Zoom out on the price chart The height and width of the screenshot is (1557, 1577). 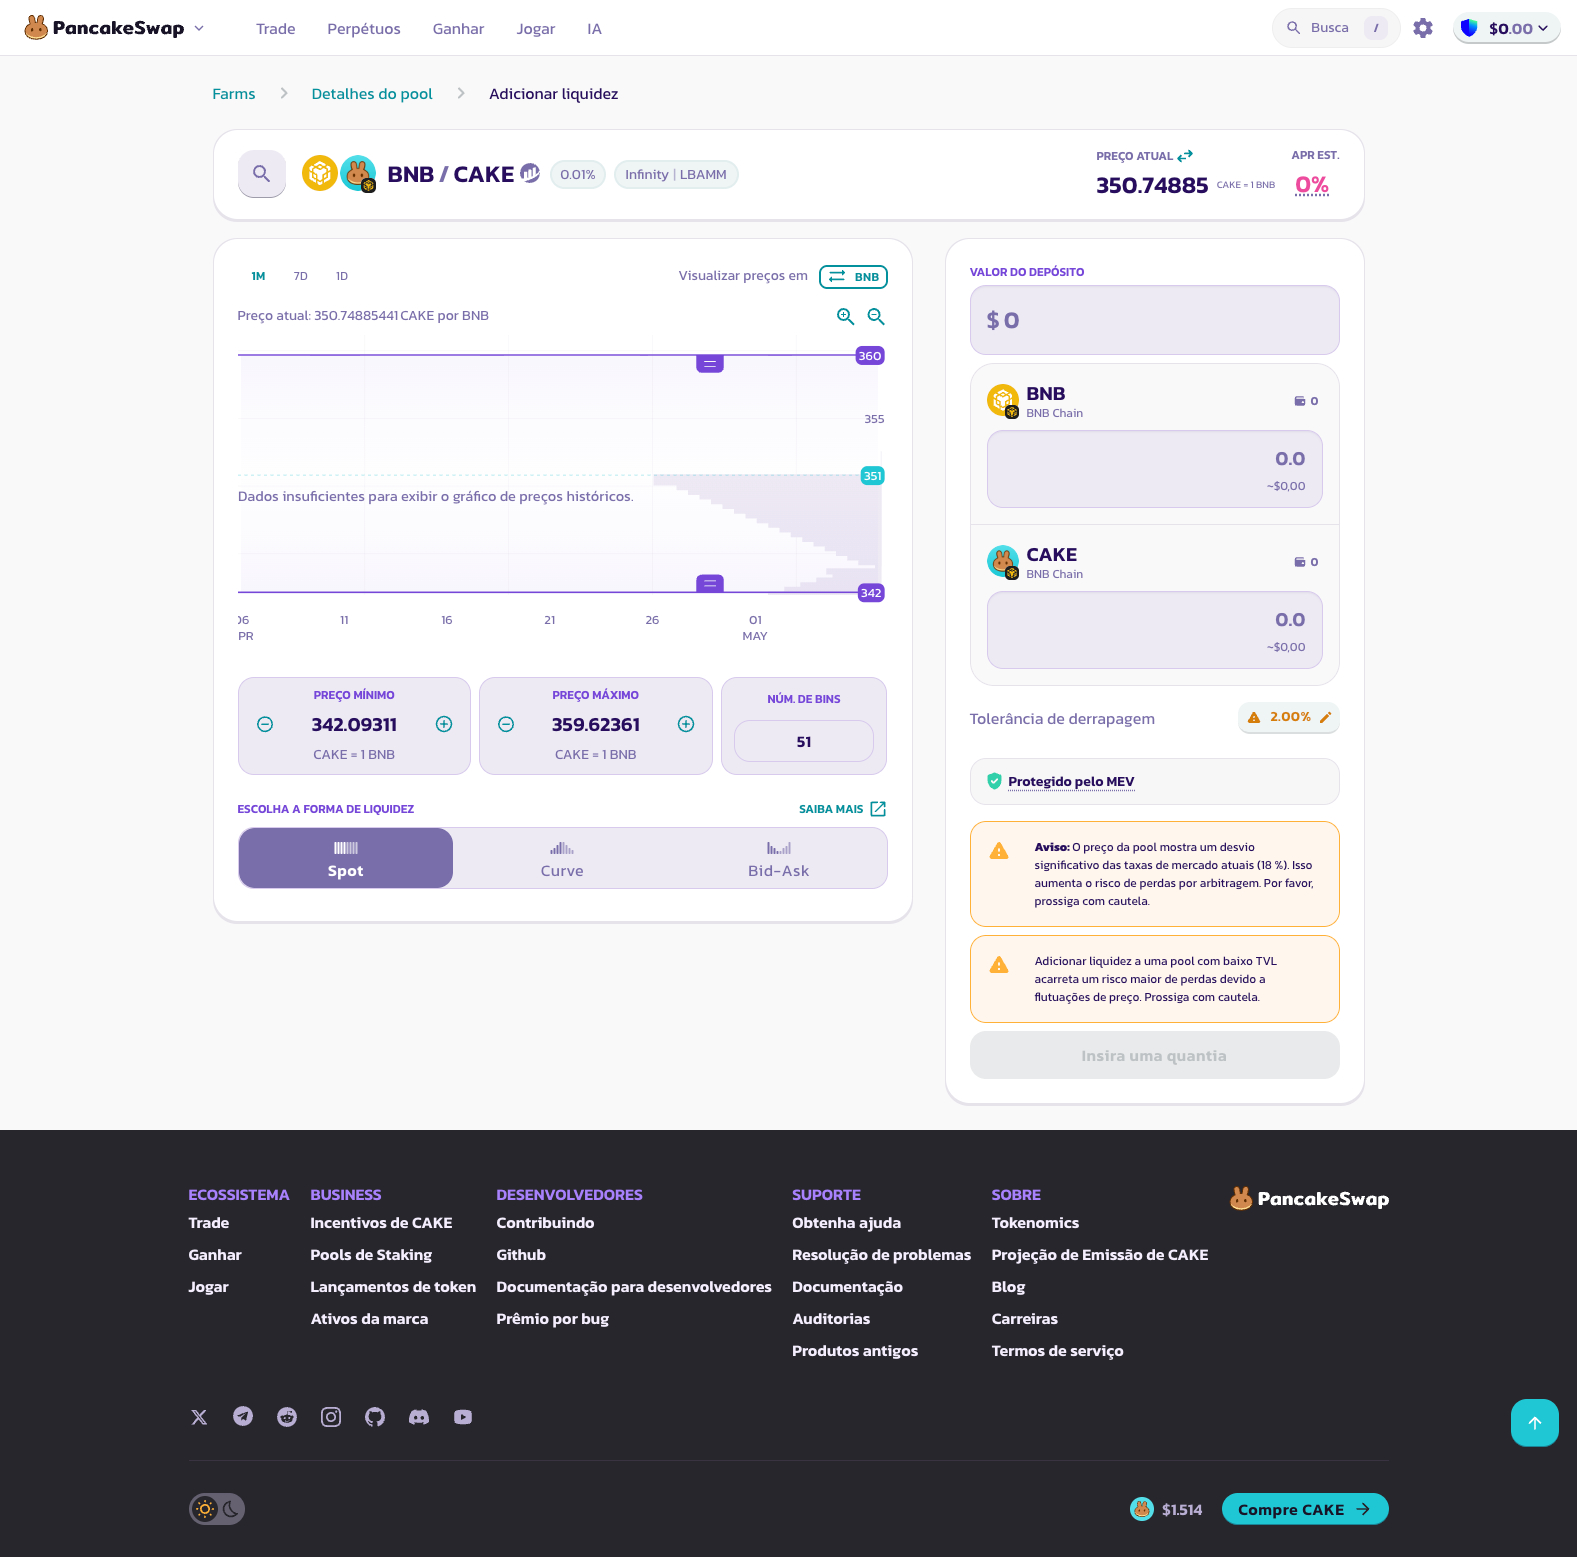coord(876,316)
